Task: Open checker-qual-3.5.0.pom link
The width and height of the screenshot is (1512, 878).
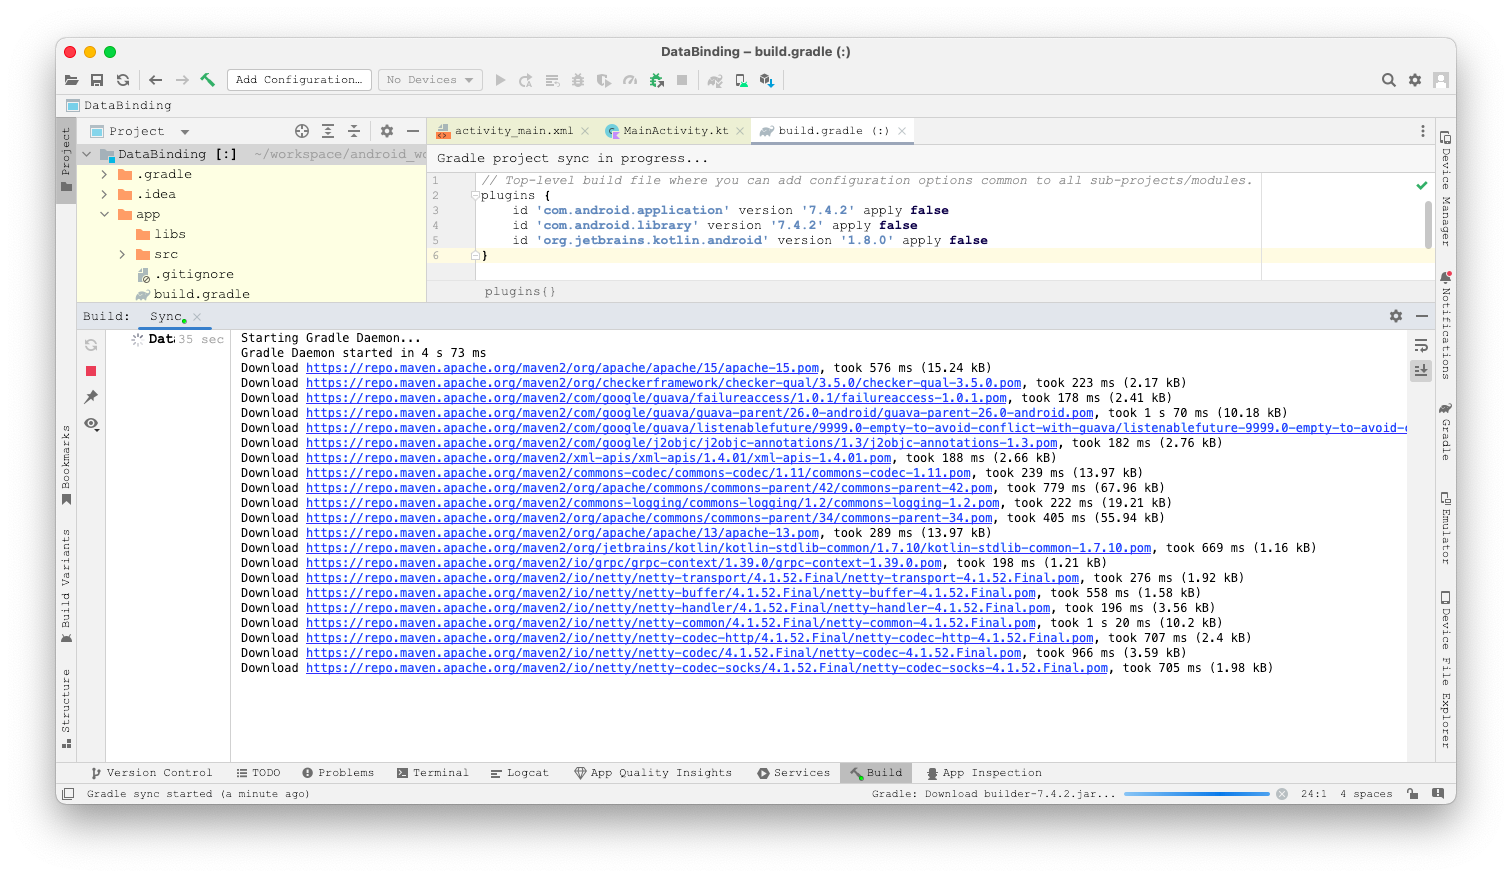Action: point(664,383)
